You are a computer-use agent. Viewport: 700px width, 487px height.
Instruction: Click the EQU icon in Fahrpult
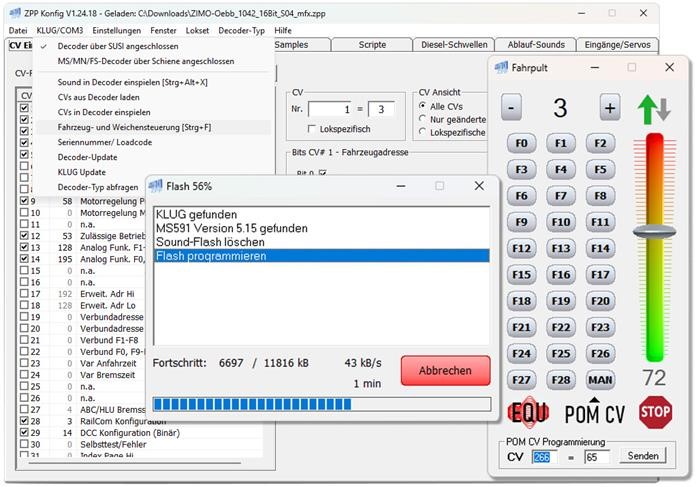(529, 413)
